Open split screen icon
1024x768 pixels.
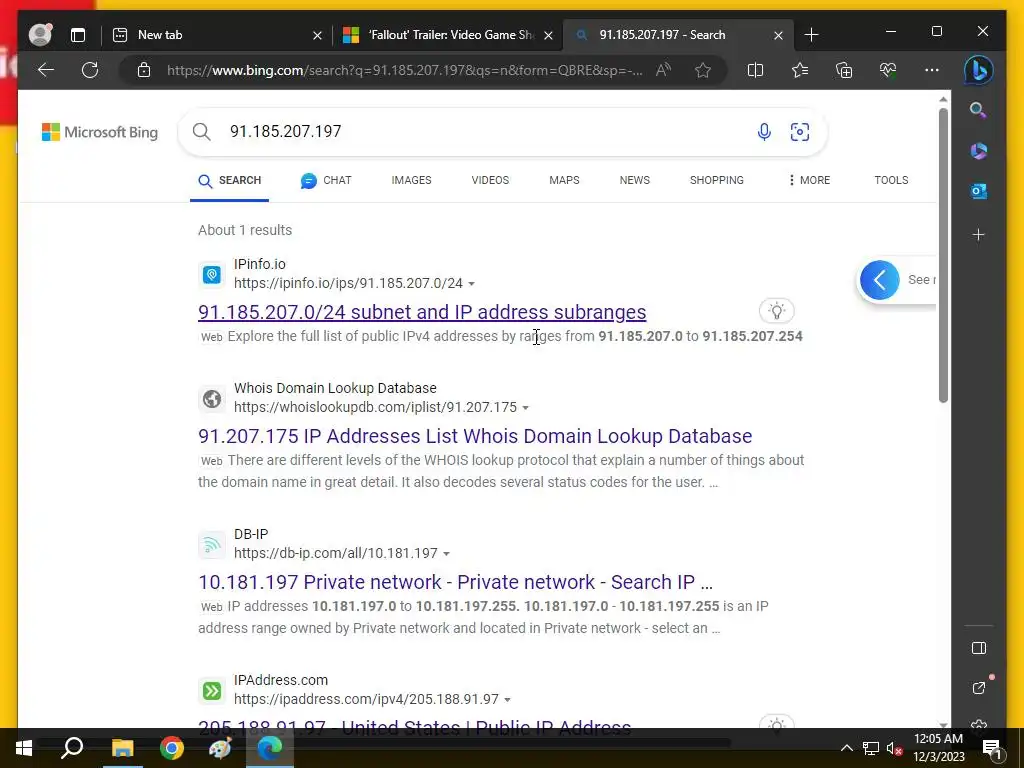point(755,70)
